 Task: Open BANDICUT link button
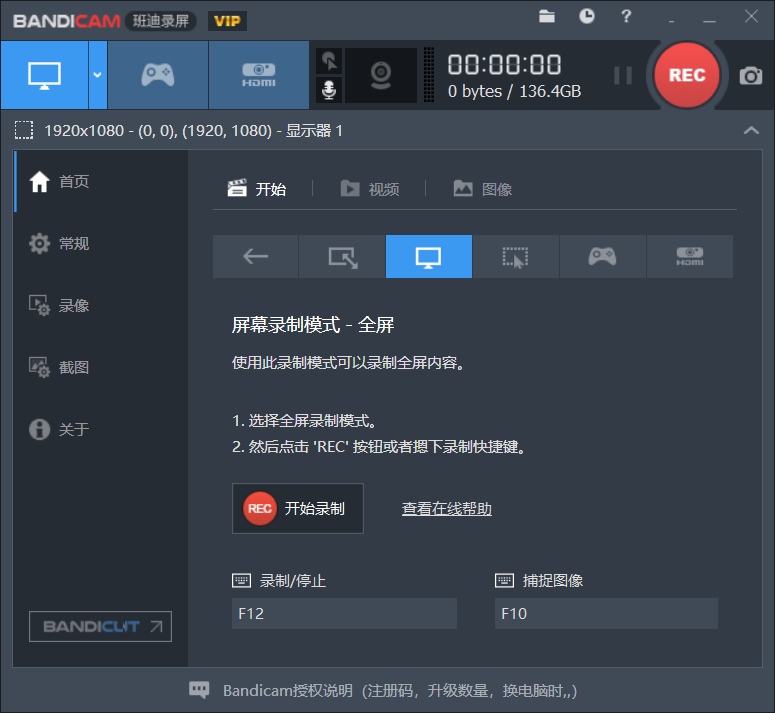pos(100,627)
